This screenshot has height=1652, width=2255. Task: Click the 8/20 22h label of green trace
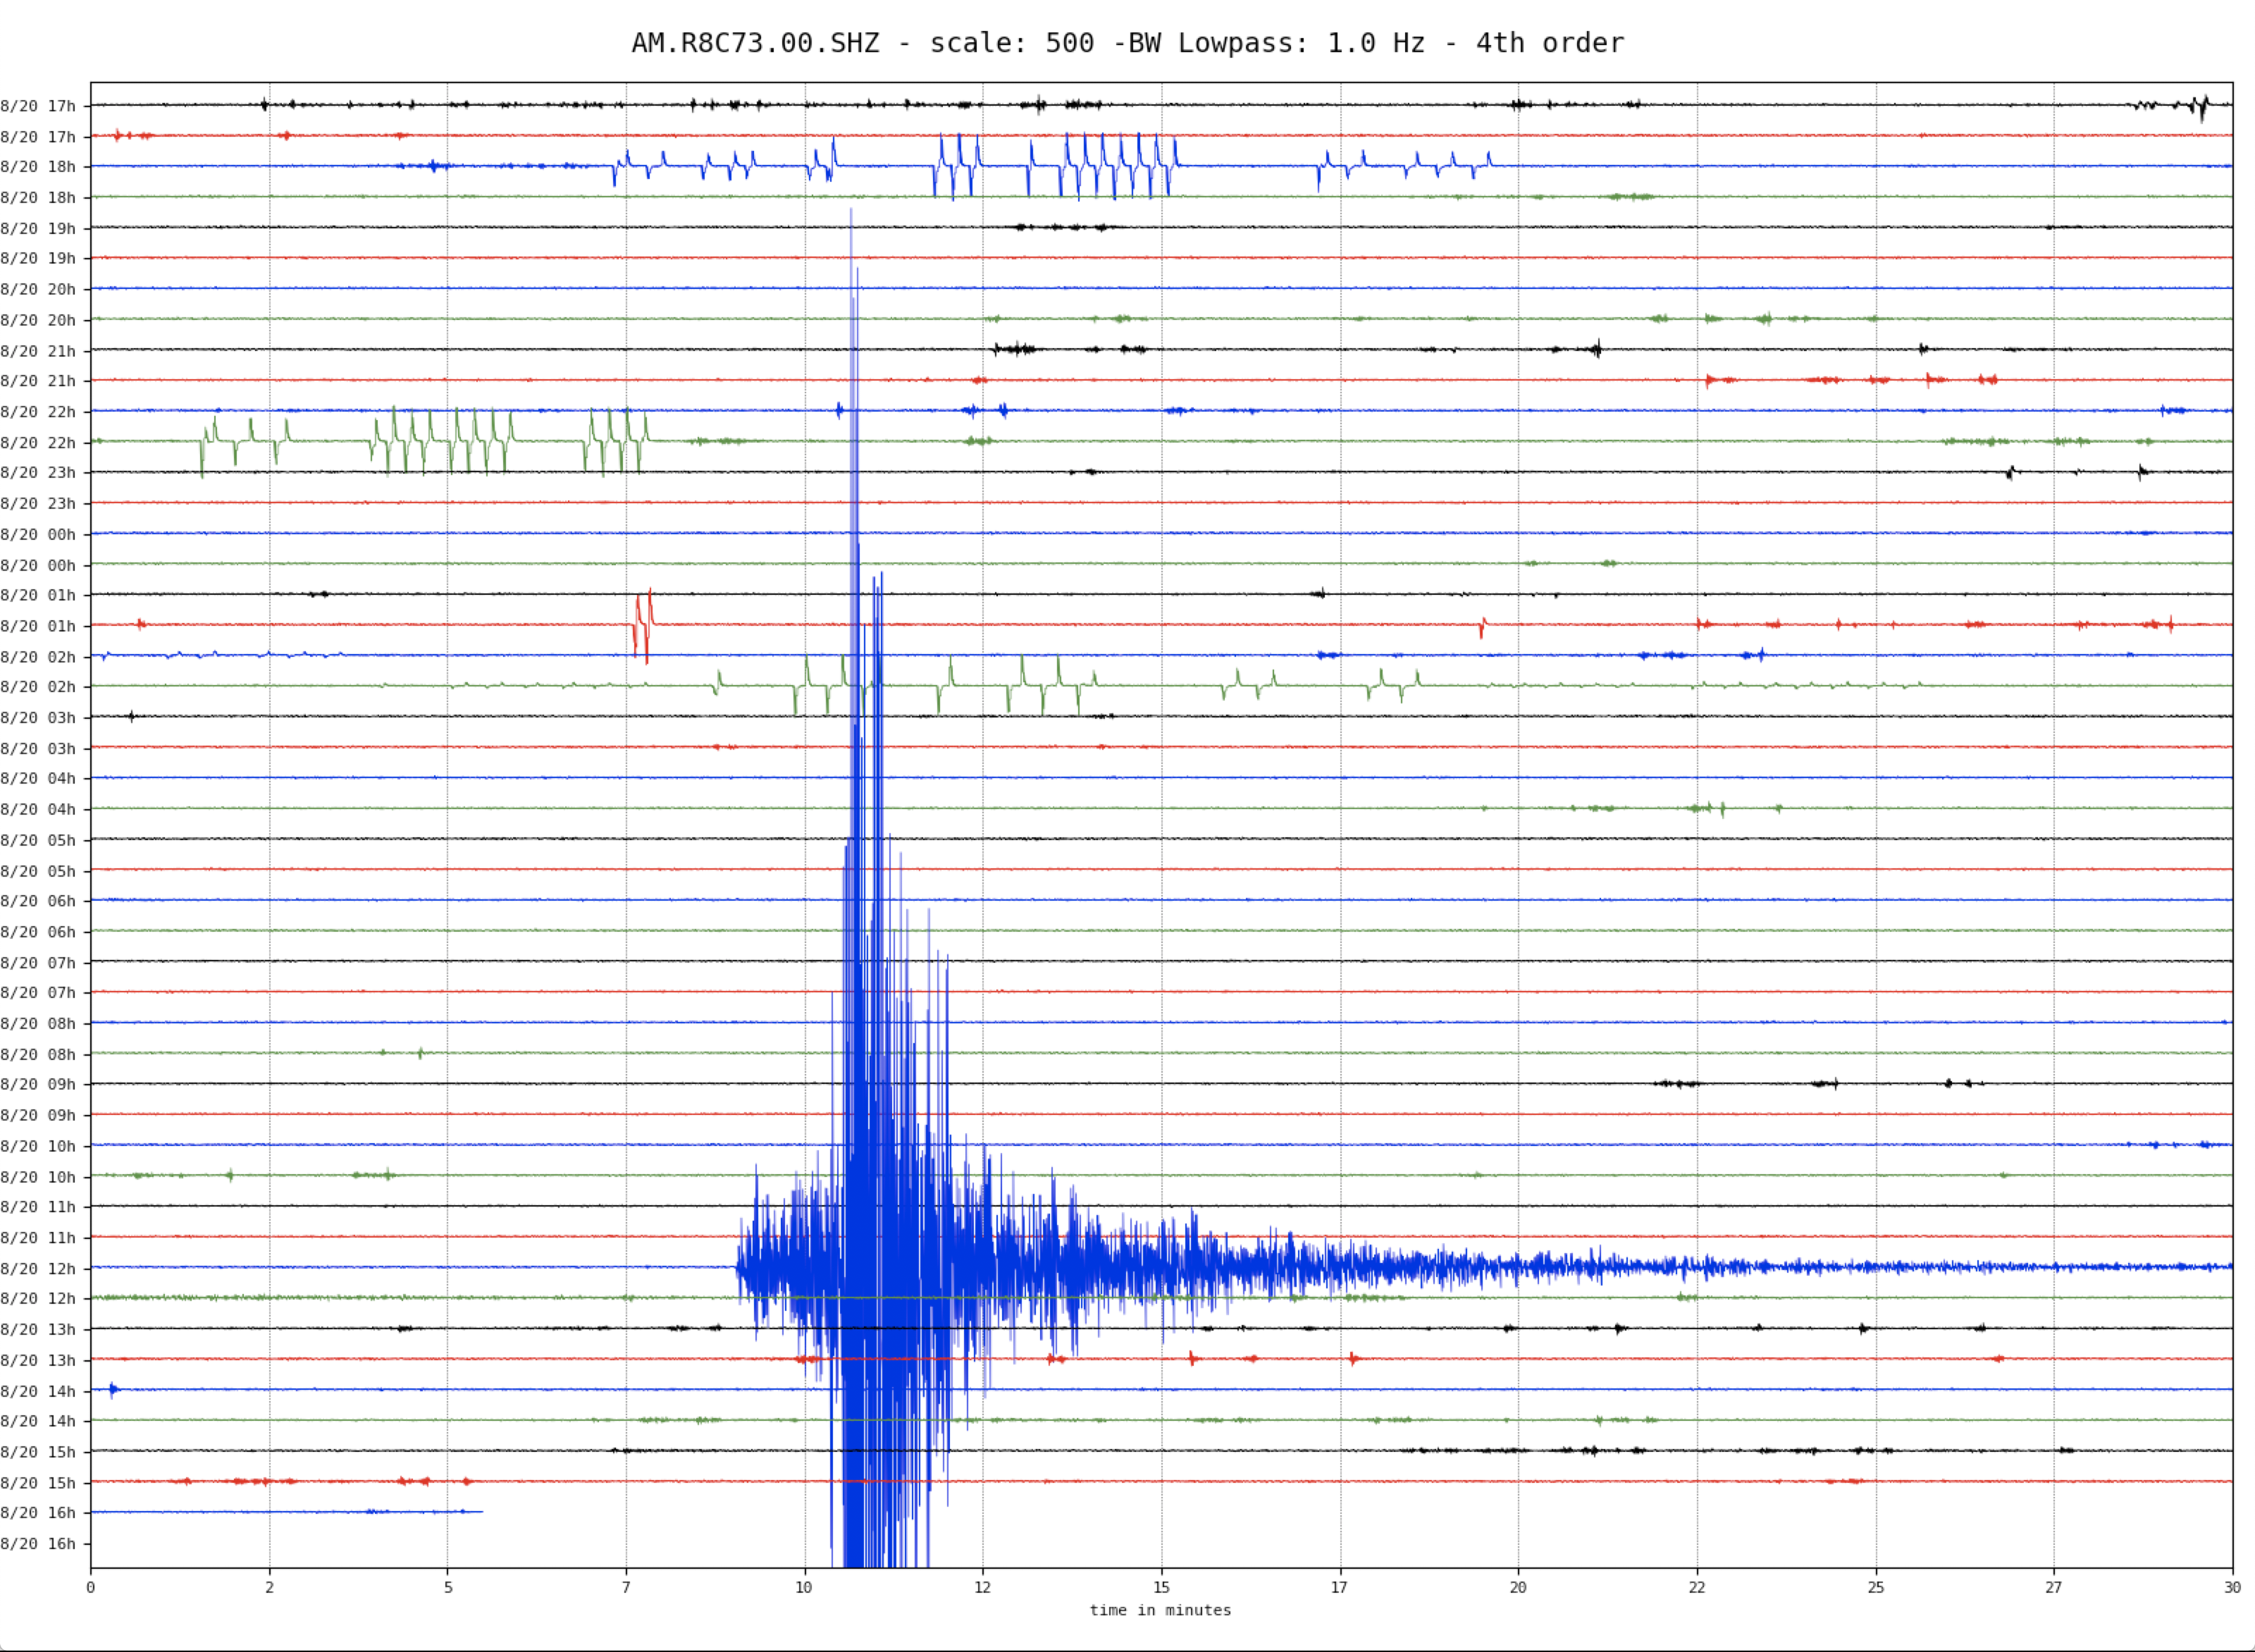pyautogui.click(x=38, y=443)
